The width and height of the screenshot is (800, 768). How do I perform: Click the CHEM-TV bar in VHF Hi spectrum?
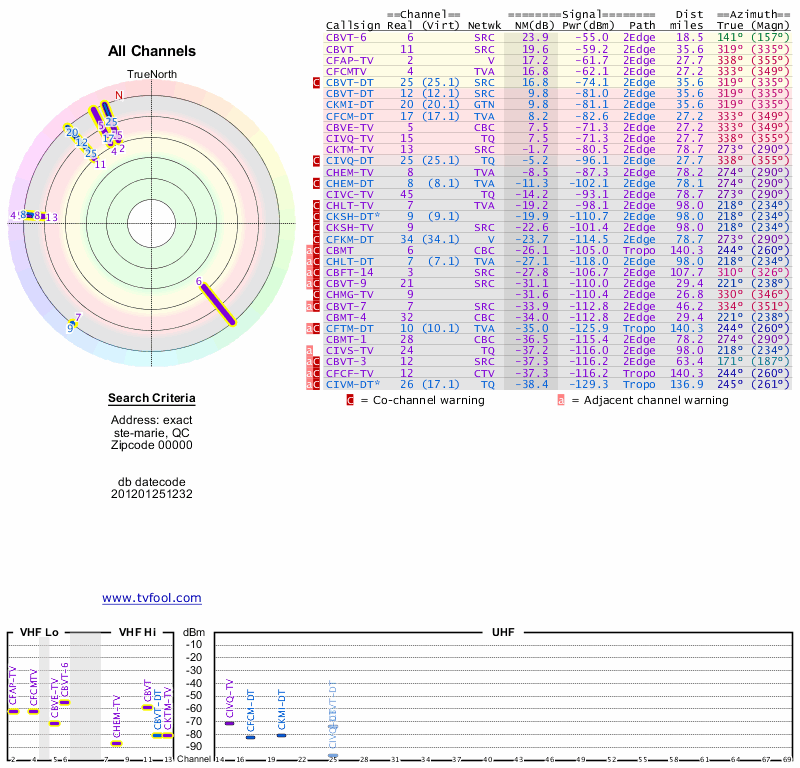(116, 743)
